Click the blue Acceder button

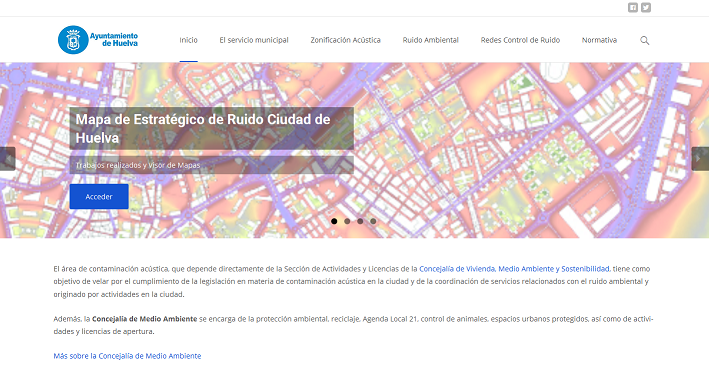(x=99, y=197)
